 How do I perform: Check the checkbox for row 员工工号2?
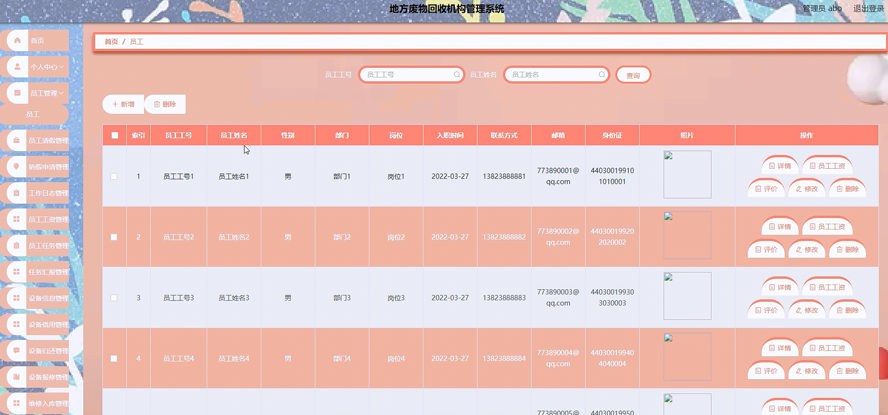(x=114, y=237)
